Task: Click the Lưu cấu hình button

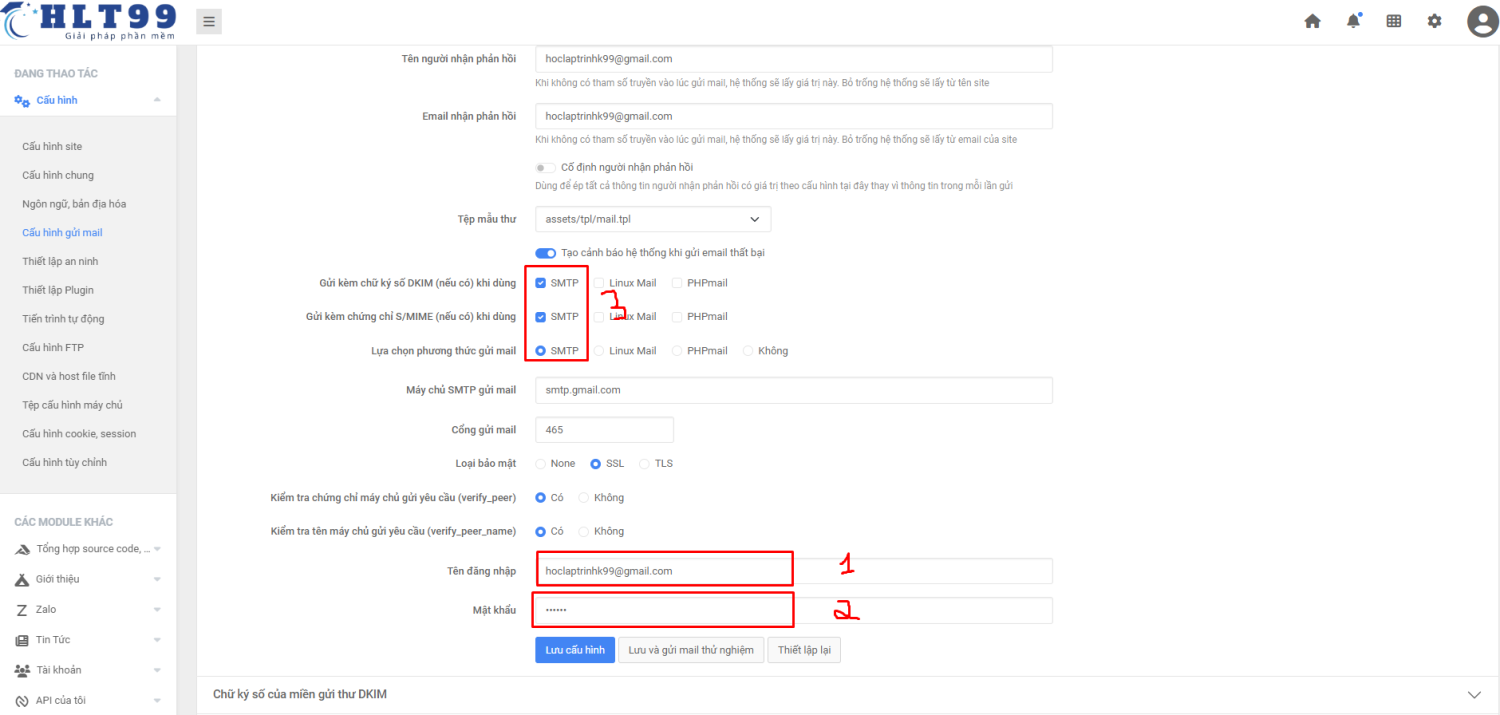Action: click(x=574, y=650)
